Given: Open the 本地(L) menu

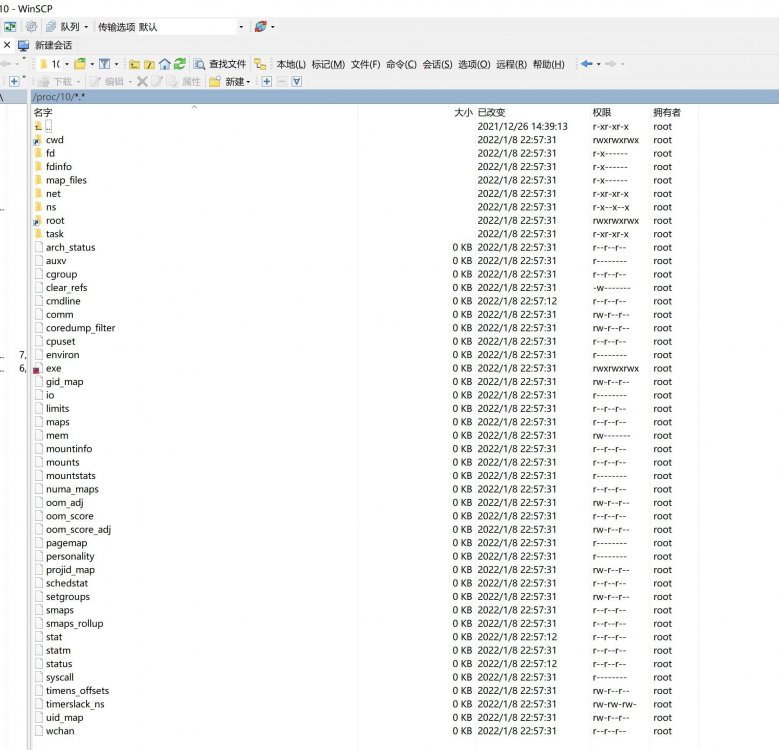Looking at the screenshot, I should pos(291,65).
